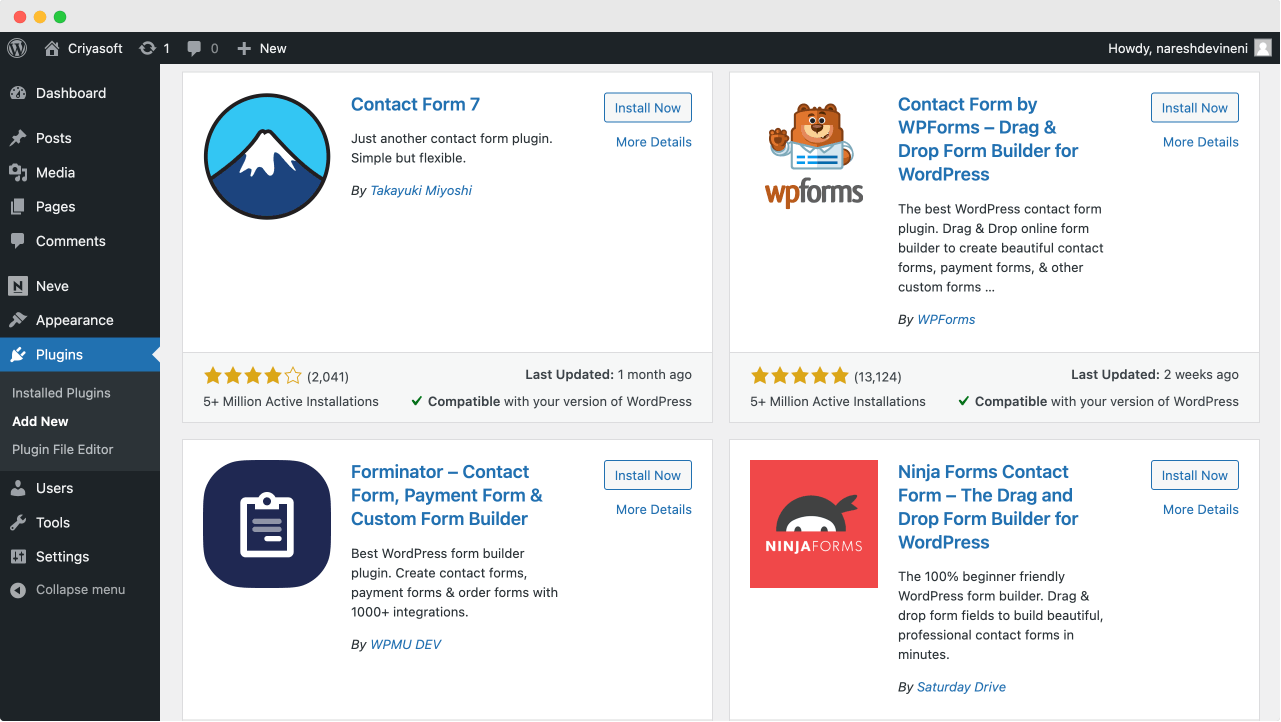Viewport: 1281px width, 722px height.
Task: Click Contact Form 7 star rating
Action: pos(253,376)
